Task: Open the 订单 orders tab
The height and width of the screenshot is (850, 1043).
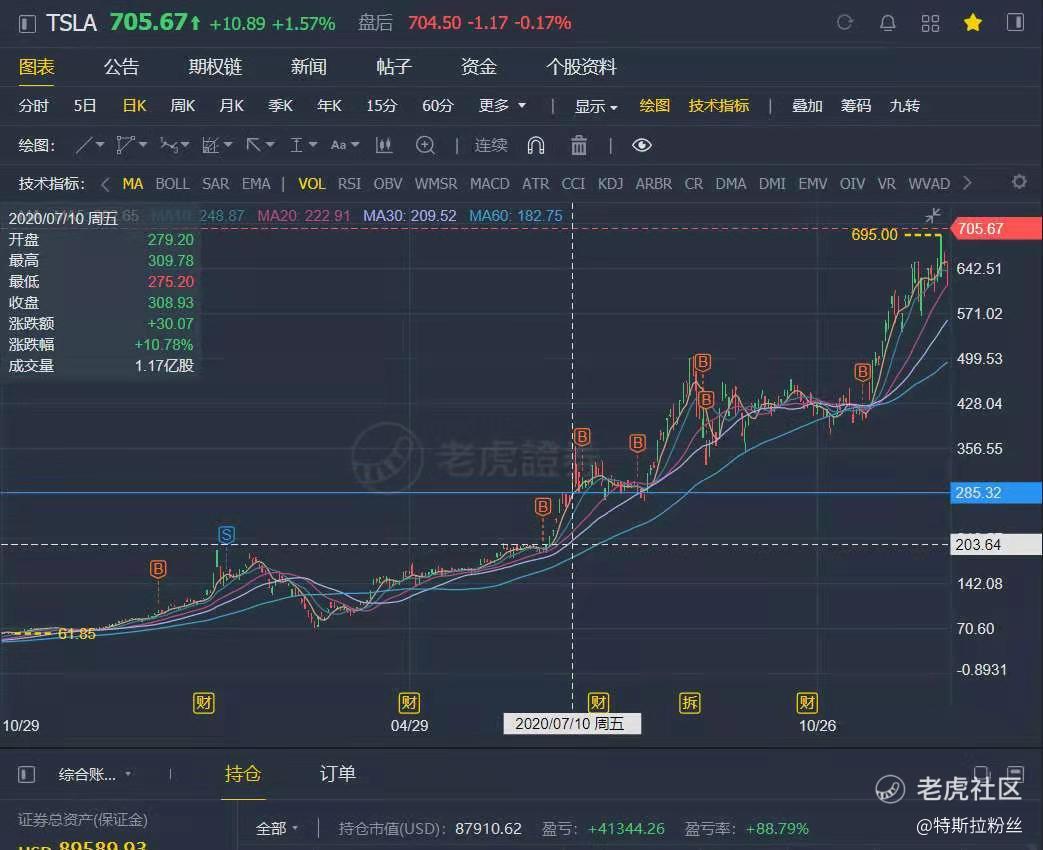Action: pyautogui.click(x=338, y=774)
